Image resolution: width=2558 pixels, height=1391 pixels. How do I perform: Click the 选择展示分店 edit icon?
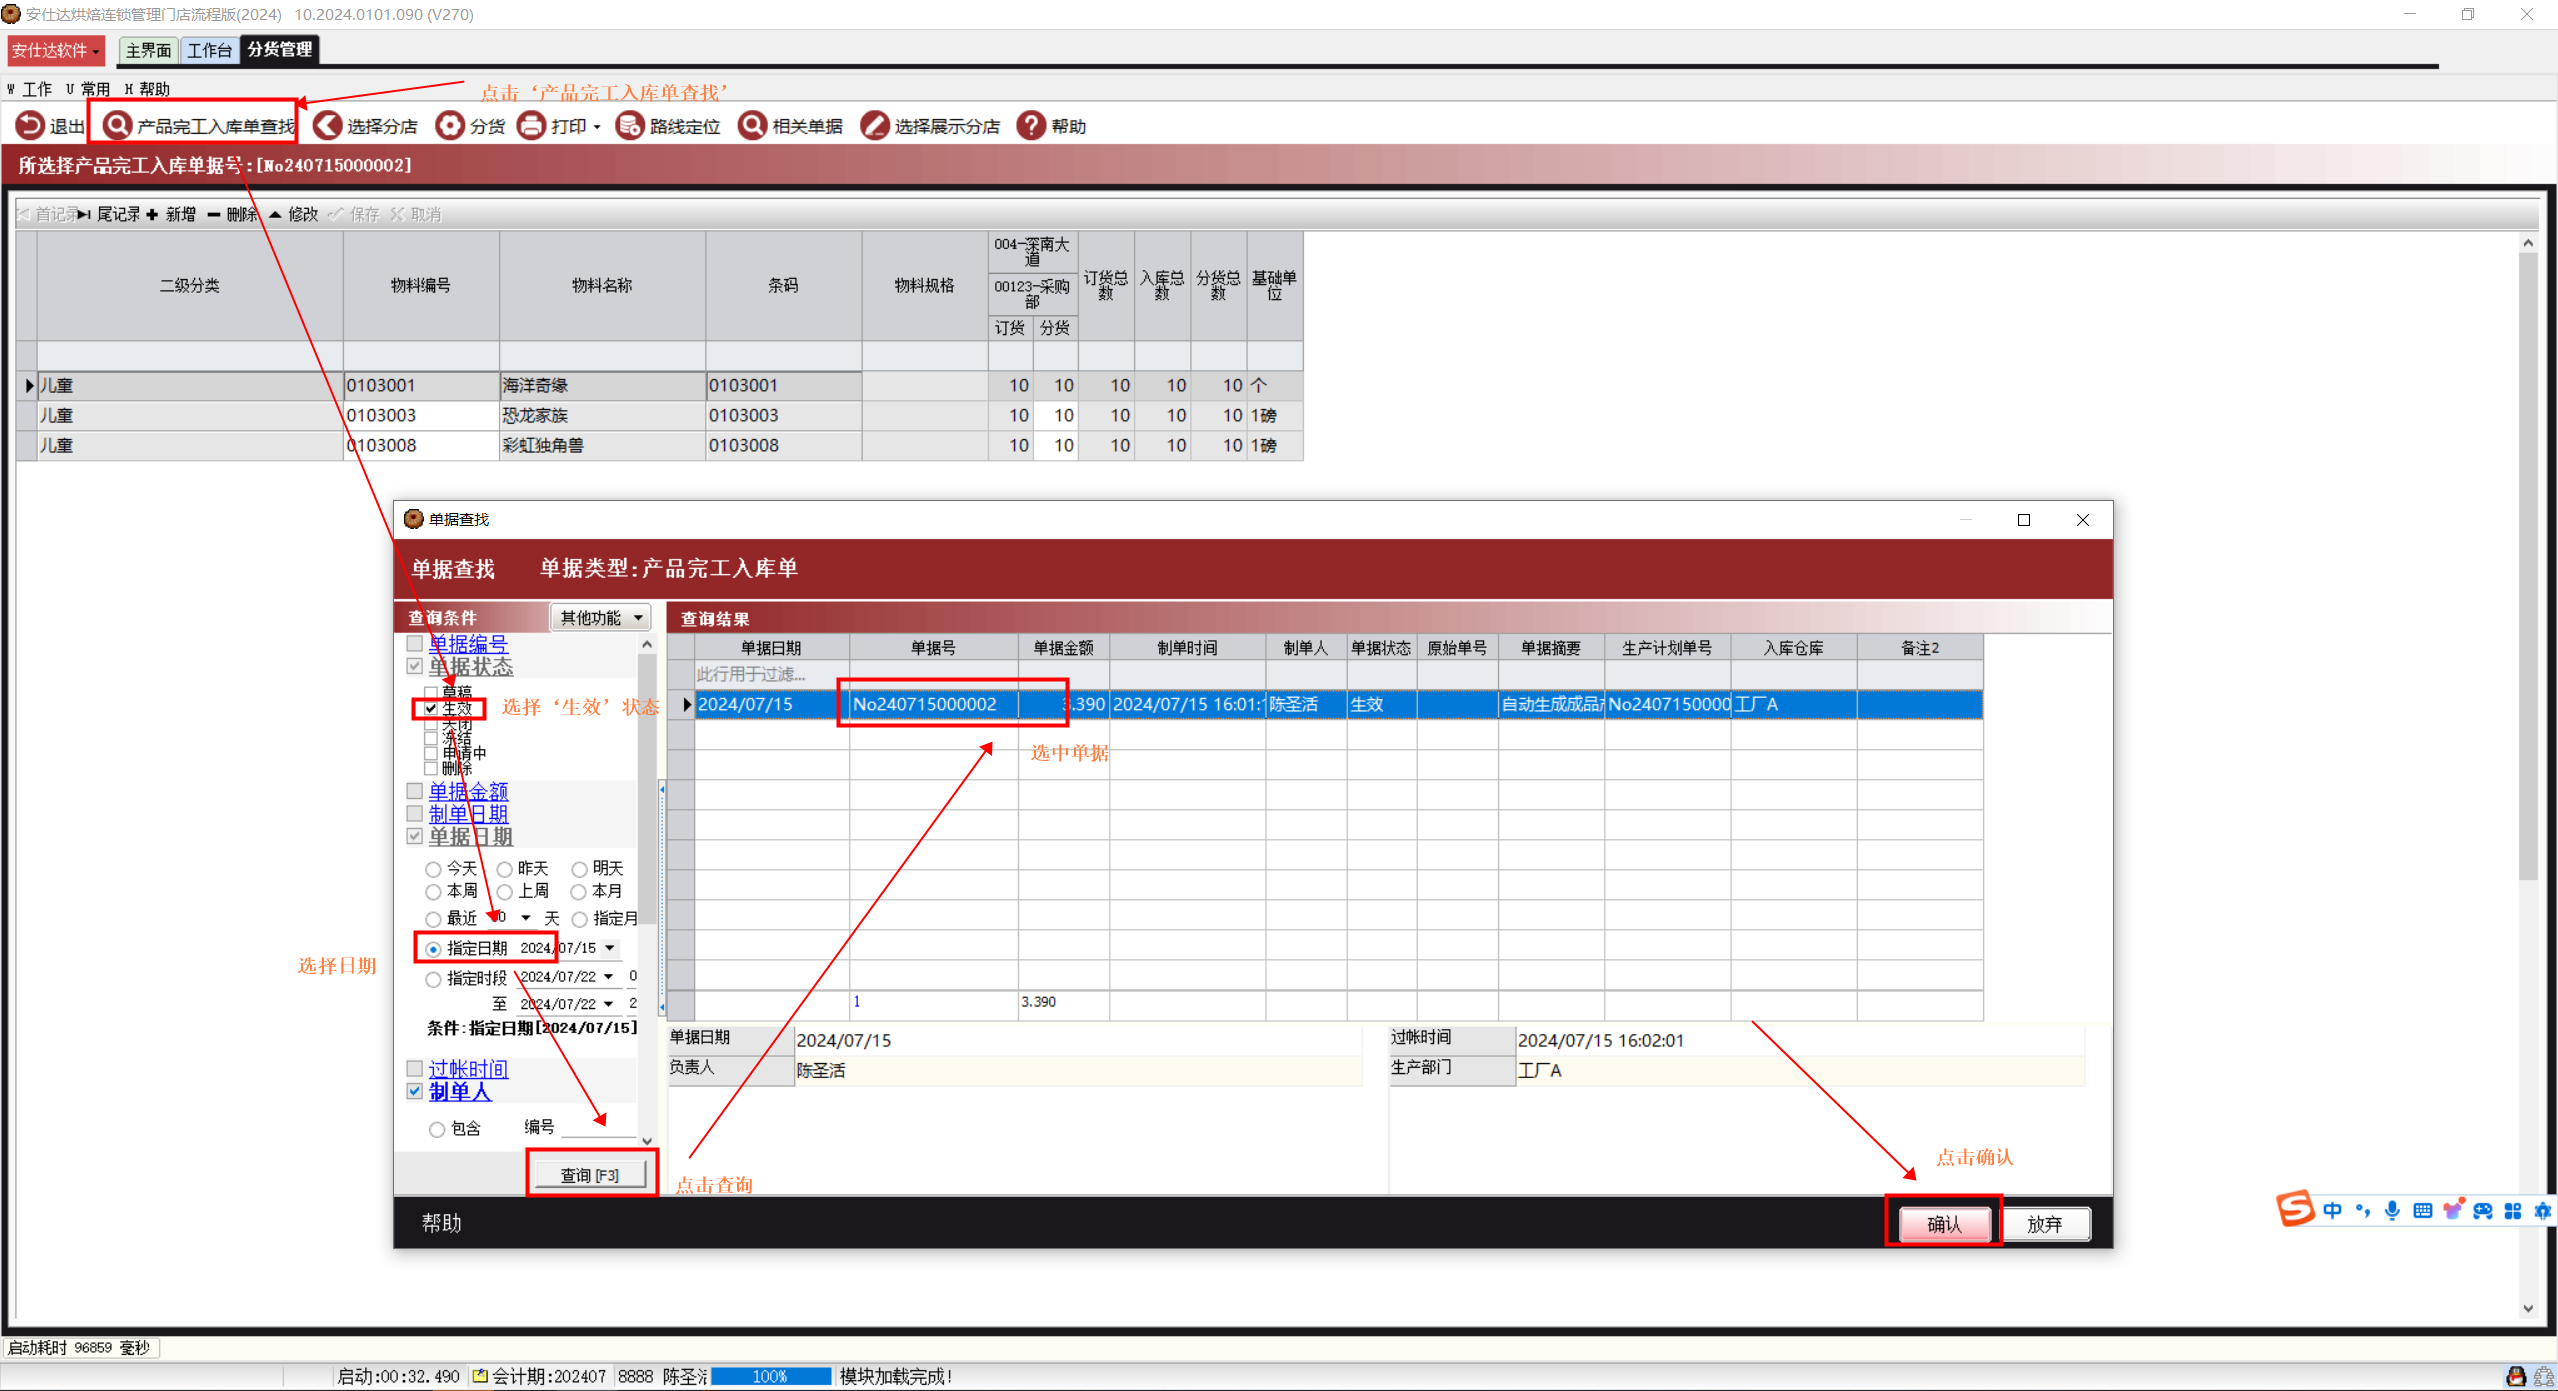click(875, 126)
